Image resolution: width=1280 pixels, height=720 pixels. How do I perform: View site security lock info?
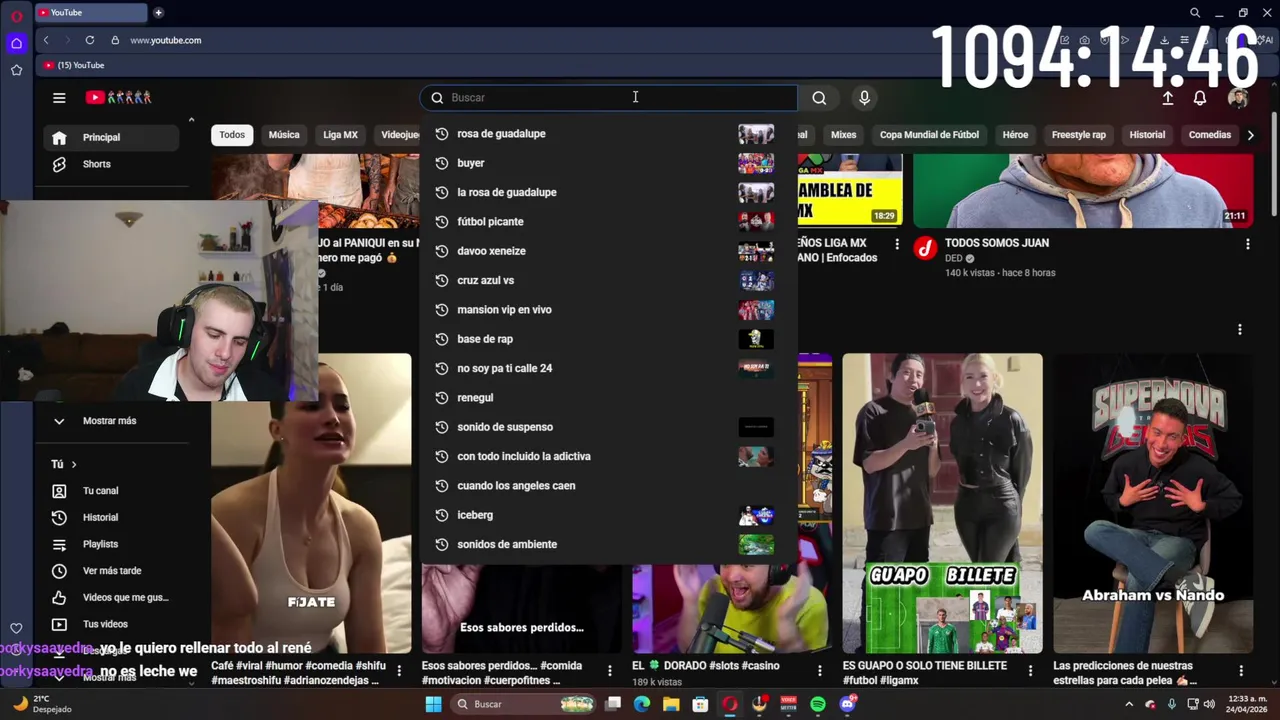point(115,40)
